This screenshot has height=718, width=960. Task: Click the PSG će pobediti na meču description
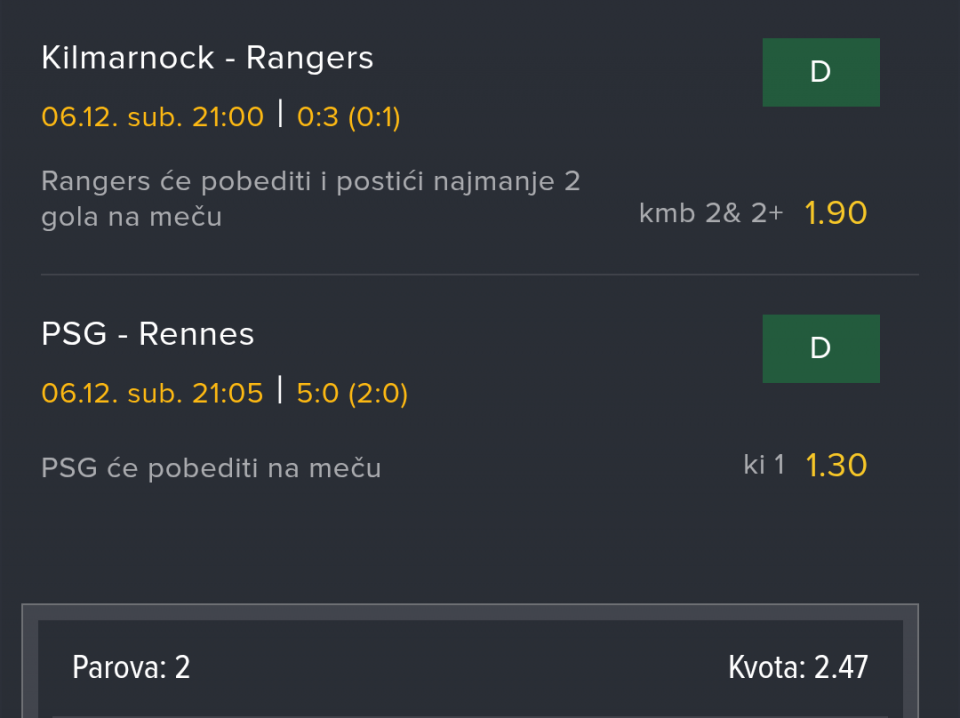[x=211, y=468]
